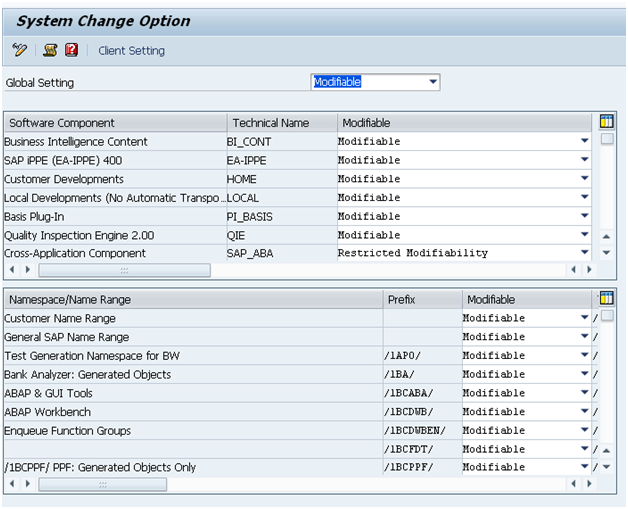Image resolution: width=628 pixels, height=509 pixels.
Task: Click left-side scroll-right arrow under Namespace table
Action: tap(28, 484)
